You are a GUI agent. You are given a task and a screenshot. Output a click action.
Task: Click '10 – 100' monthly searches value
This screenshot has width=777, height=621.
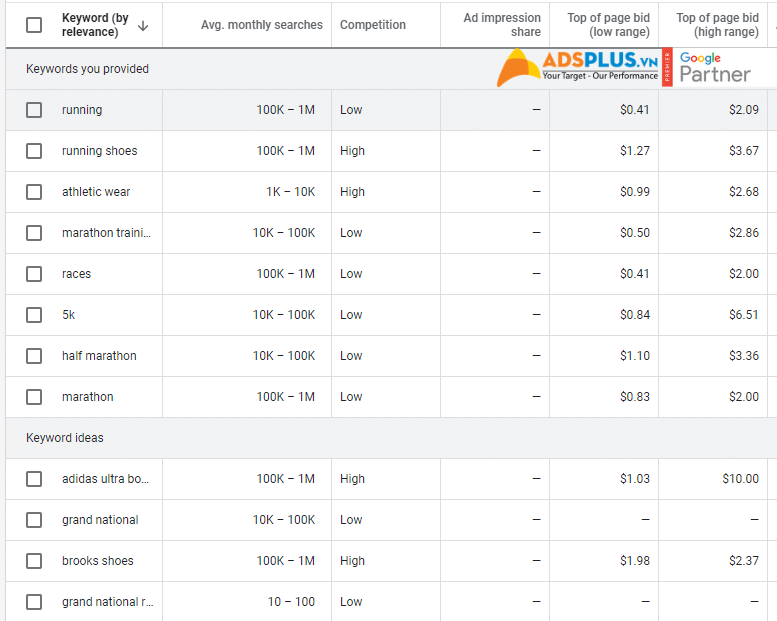[291, 602]
